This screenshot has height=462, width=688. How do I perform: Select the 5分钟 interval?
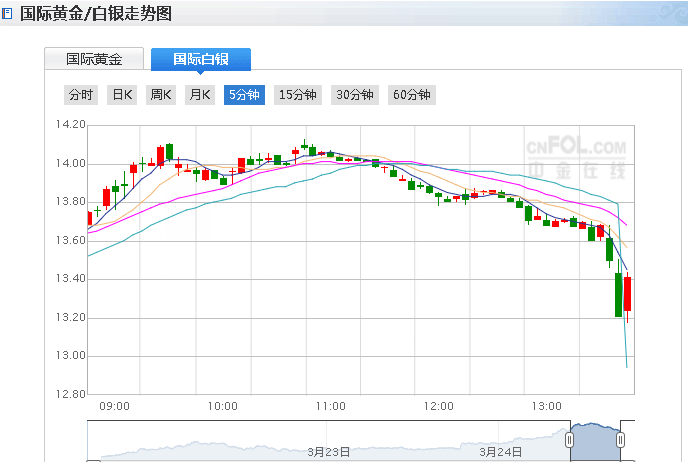244,95
